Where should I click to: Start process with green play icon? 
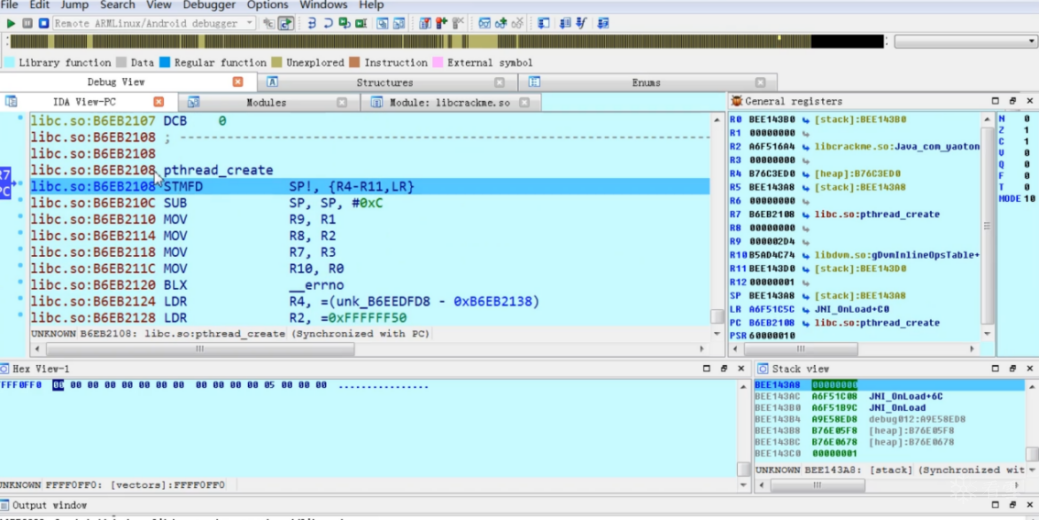coord(11,23)
